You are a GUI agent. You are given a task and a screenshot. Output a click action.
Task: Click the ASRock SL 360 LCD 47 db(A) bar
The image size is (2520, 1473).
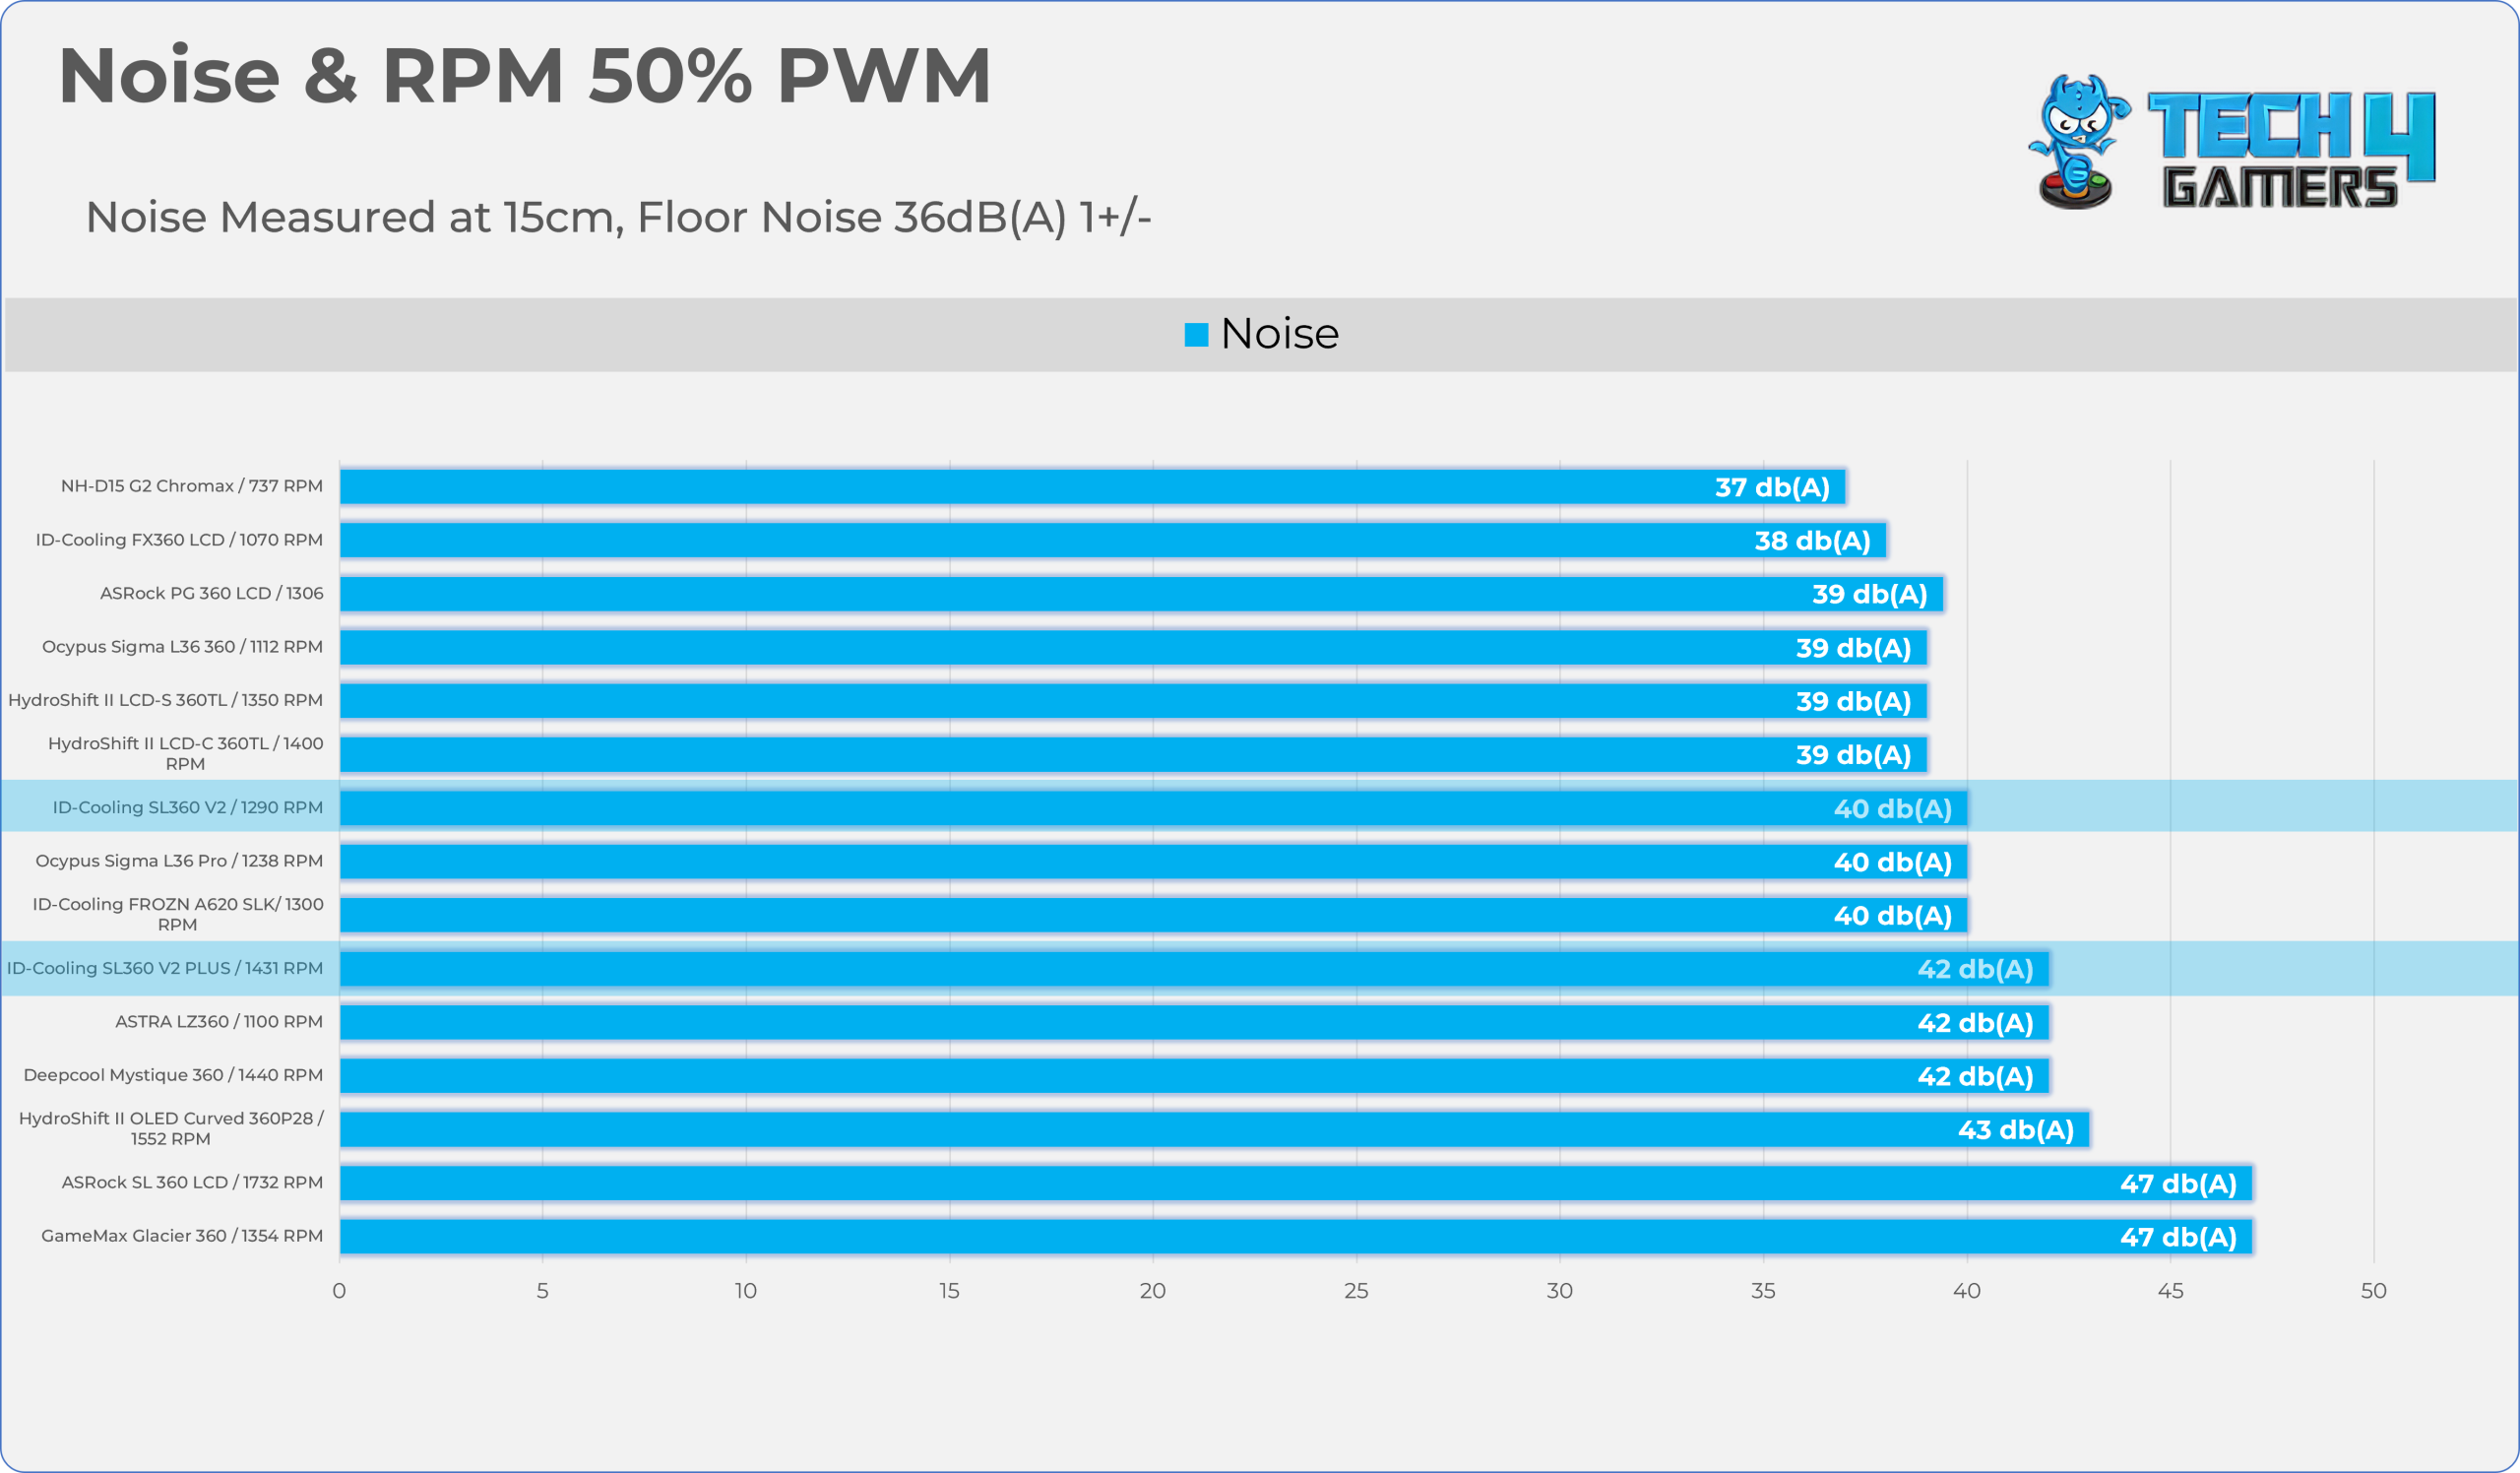click(1296, 1183)
